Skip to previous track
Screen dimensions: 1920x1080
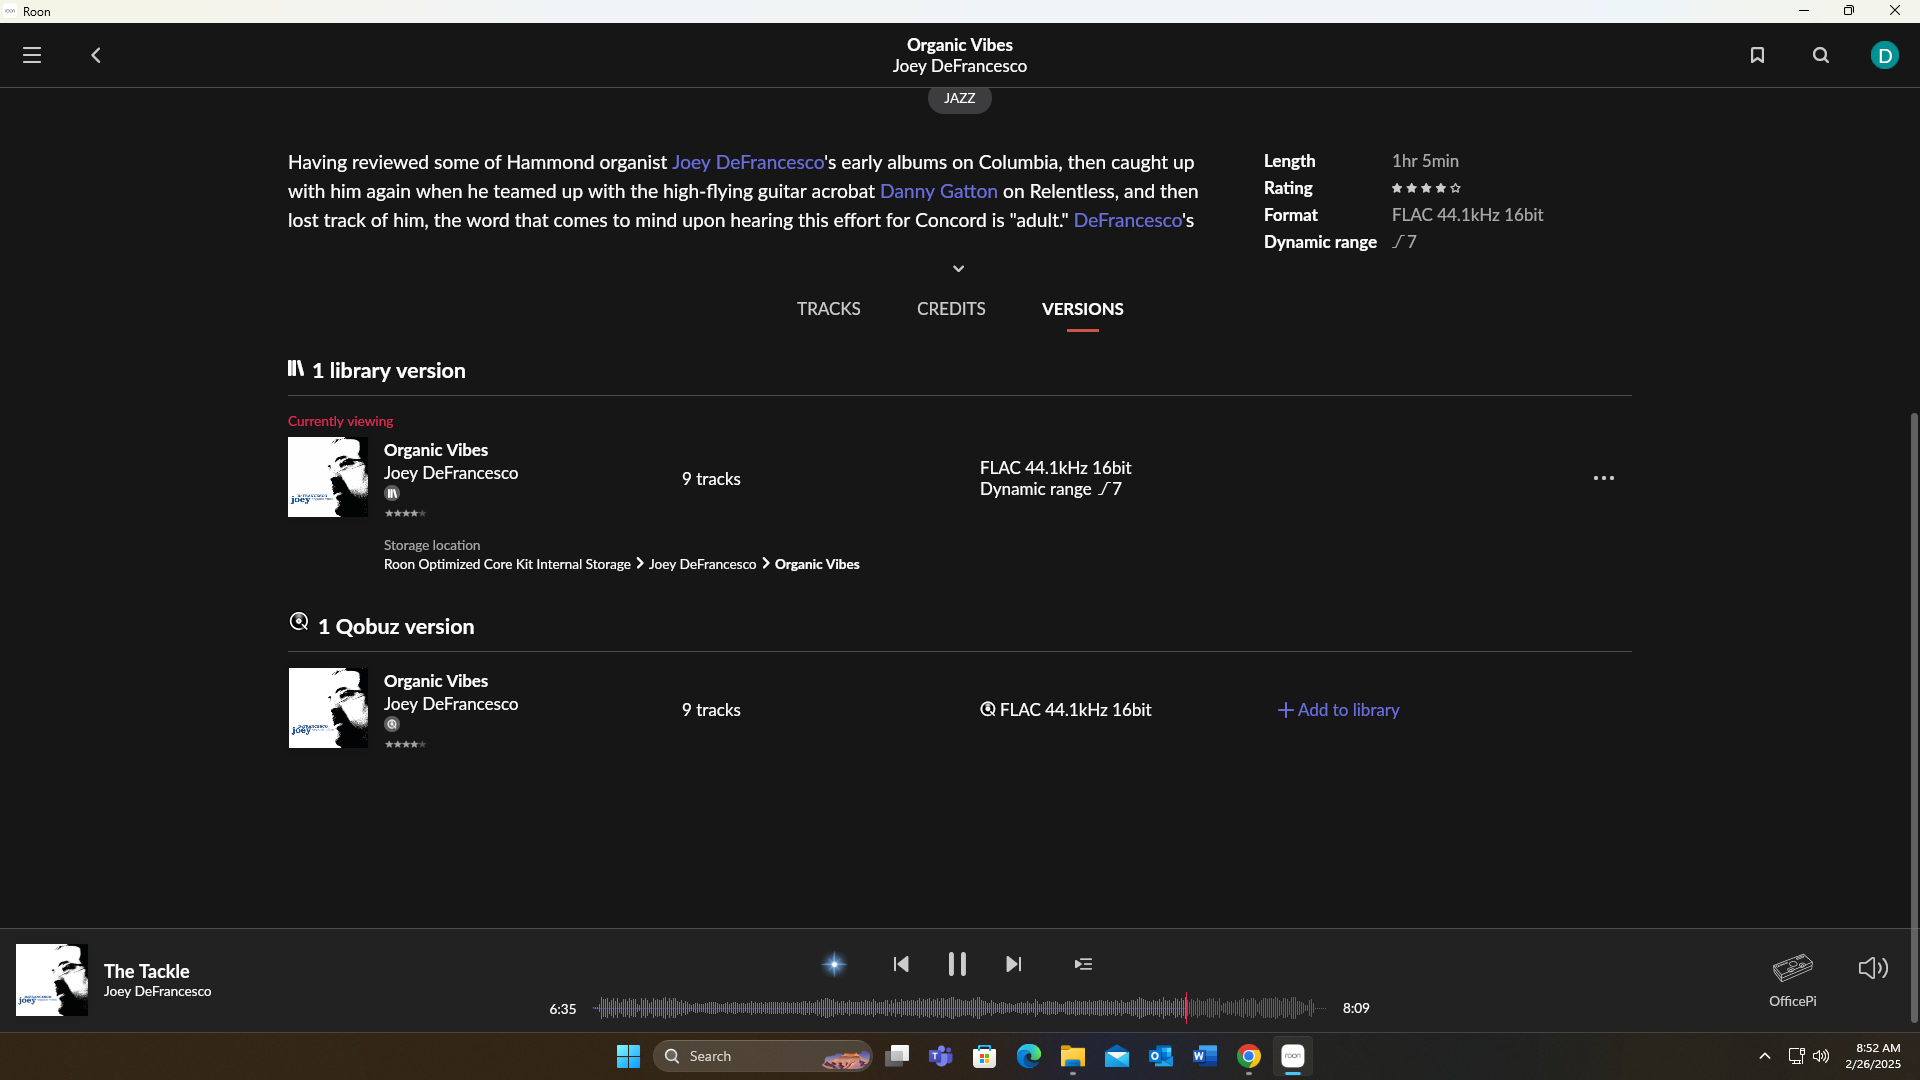(x=901, y=964)
